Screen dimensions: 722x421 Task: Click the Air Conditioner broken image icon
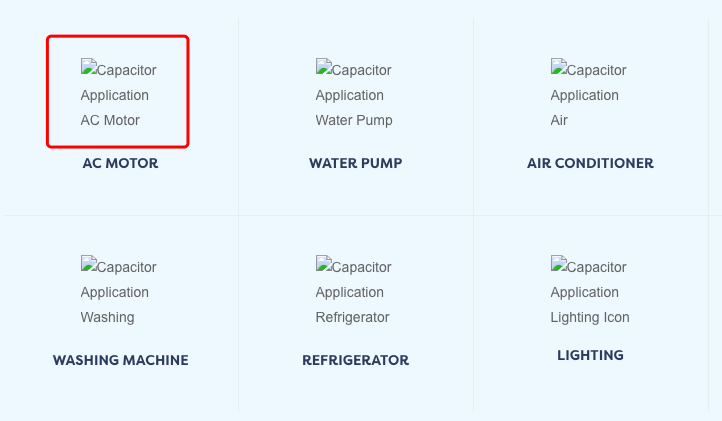coord(559,66)
